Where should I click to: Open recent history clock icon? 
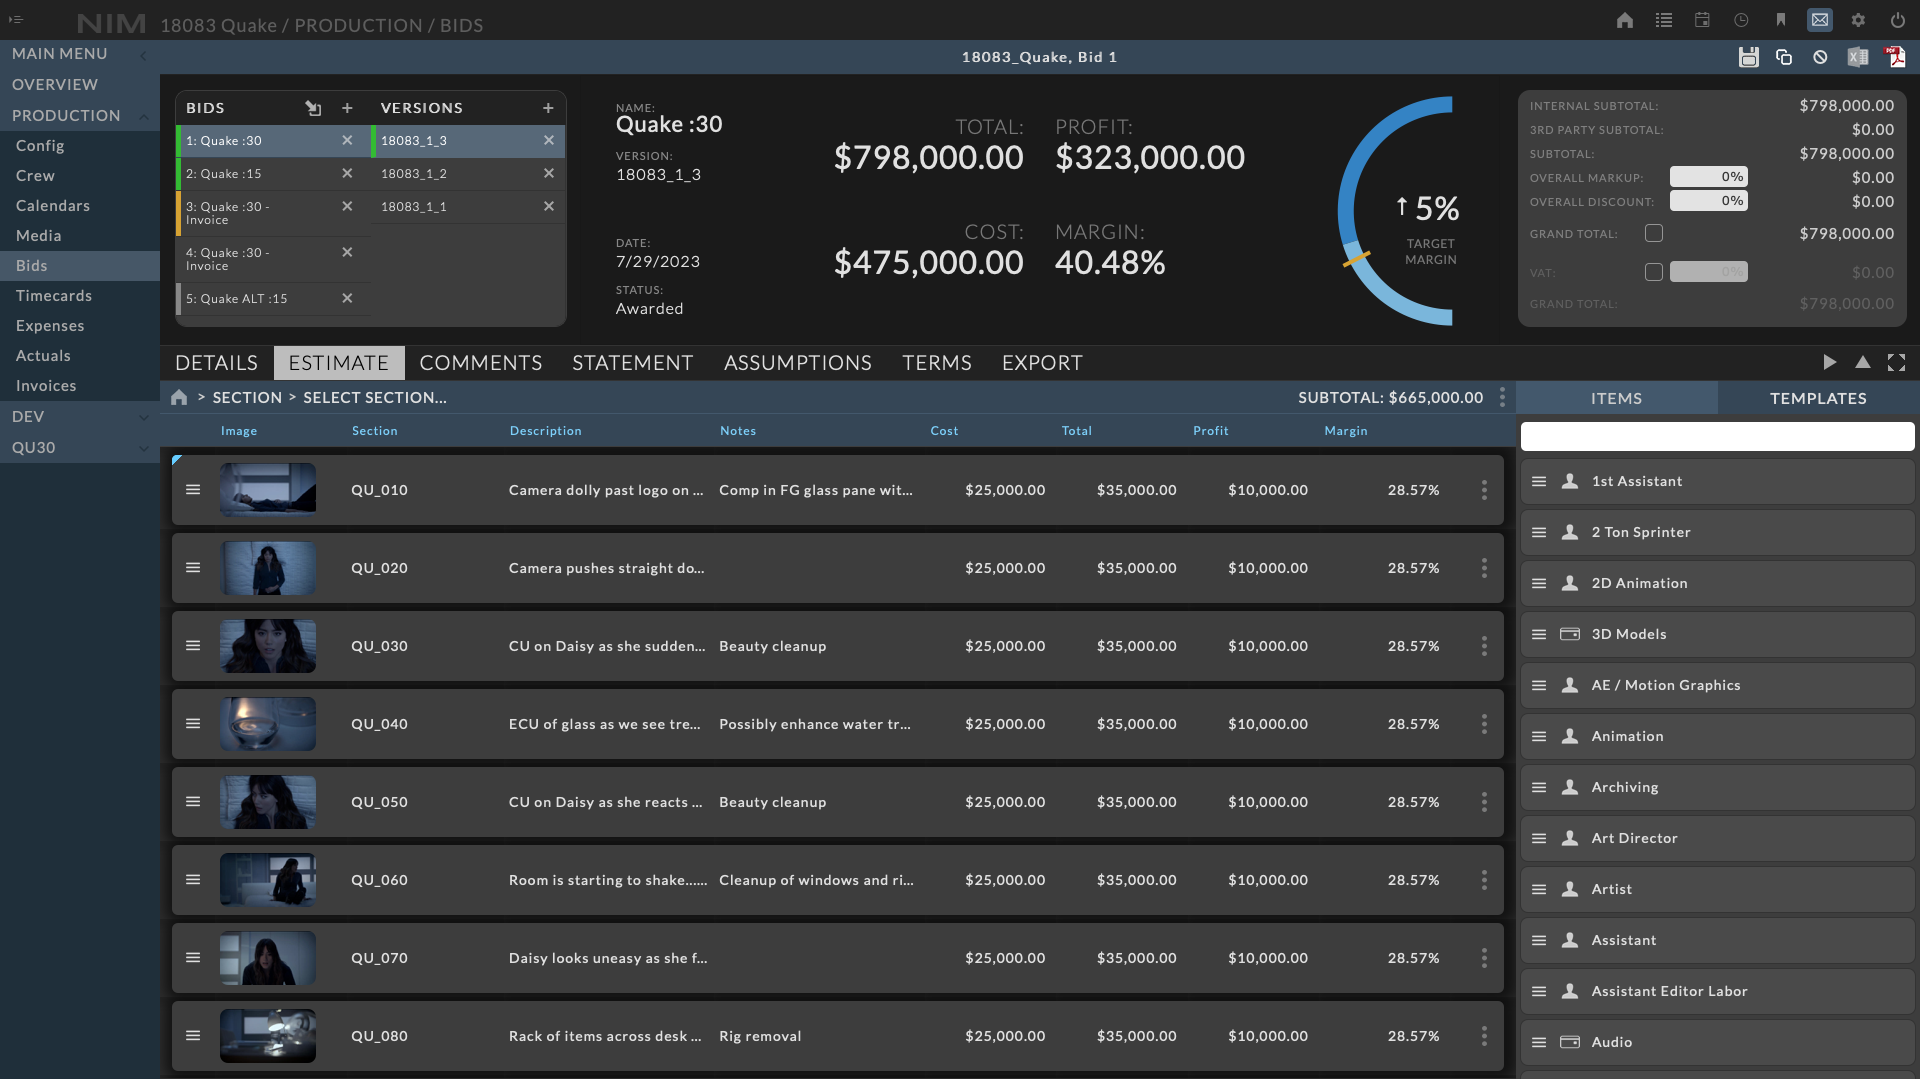tap(1741, 20)
